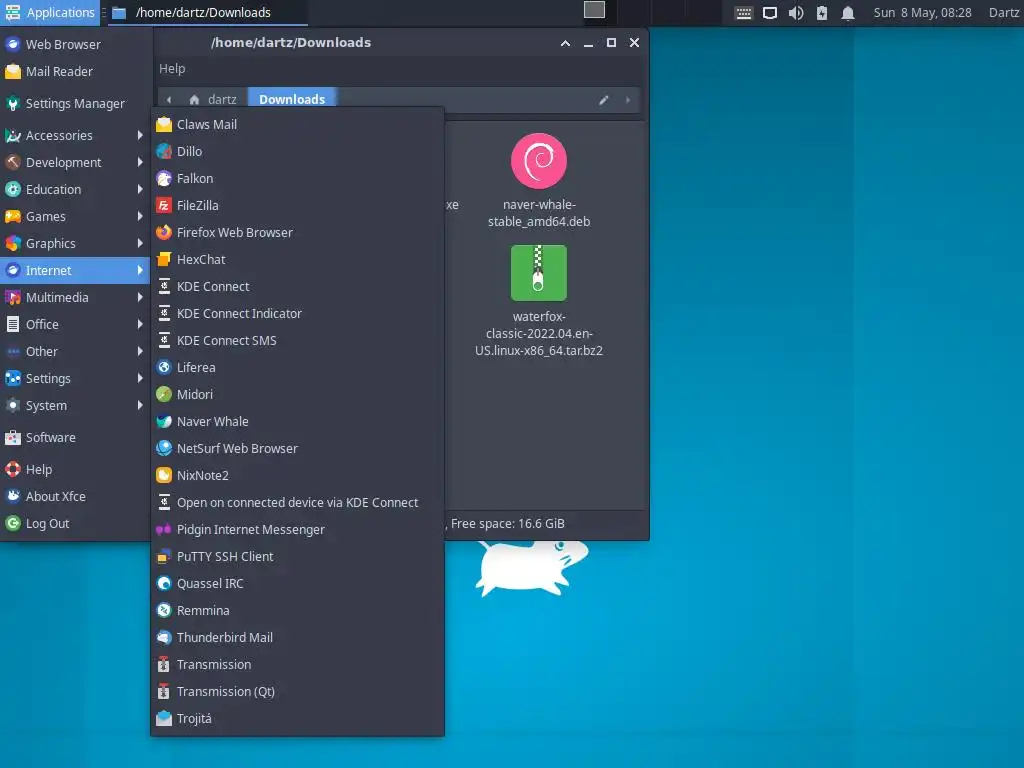Image resolution: width=1024 pixels, height=768 pixels.
Task: Select waterfox-classic tar.bz2 archive icon
Action: coord(539,273)
